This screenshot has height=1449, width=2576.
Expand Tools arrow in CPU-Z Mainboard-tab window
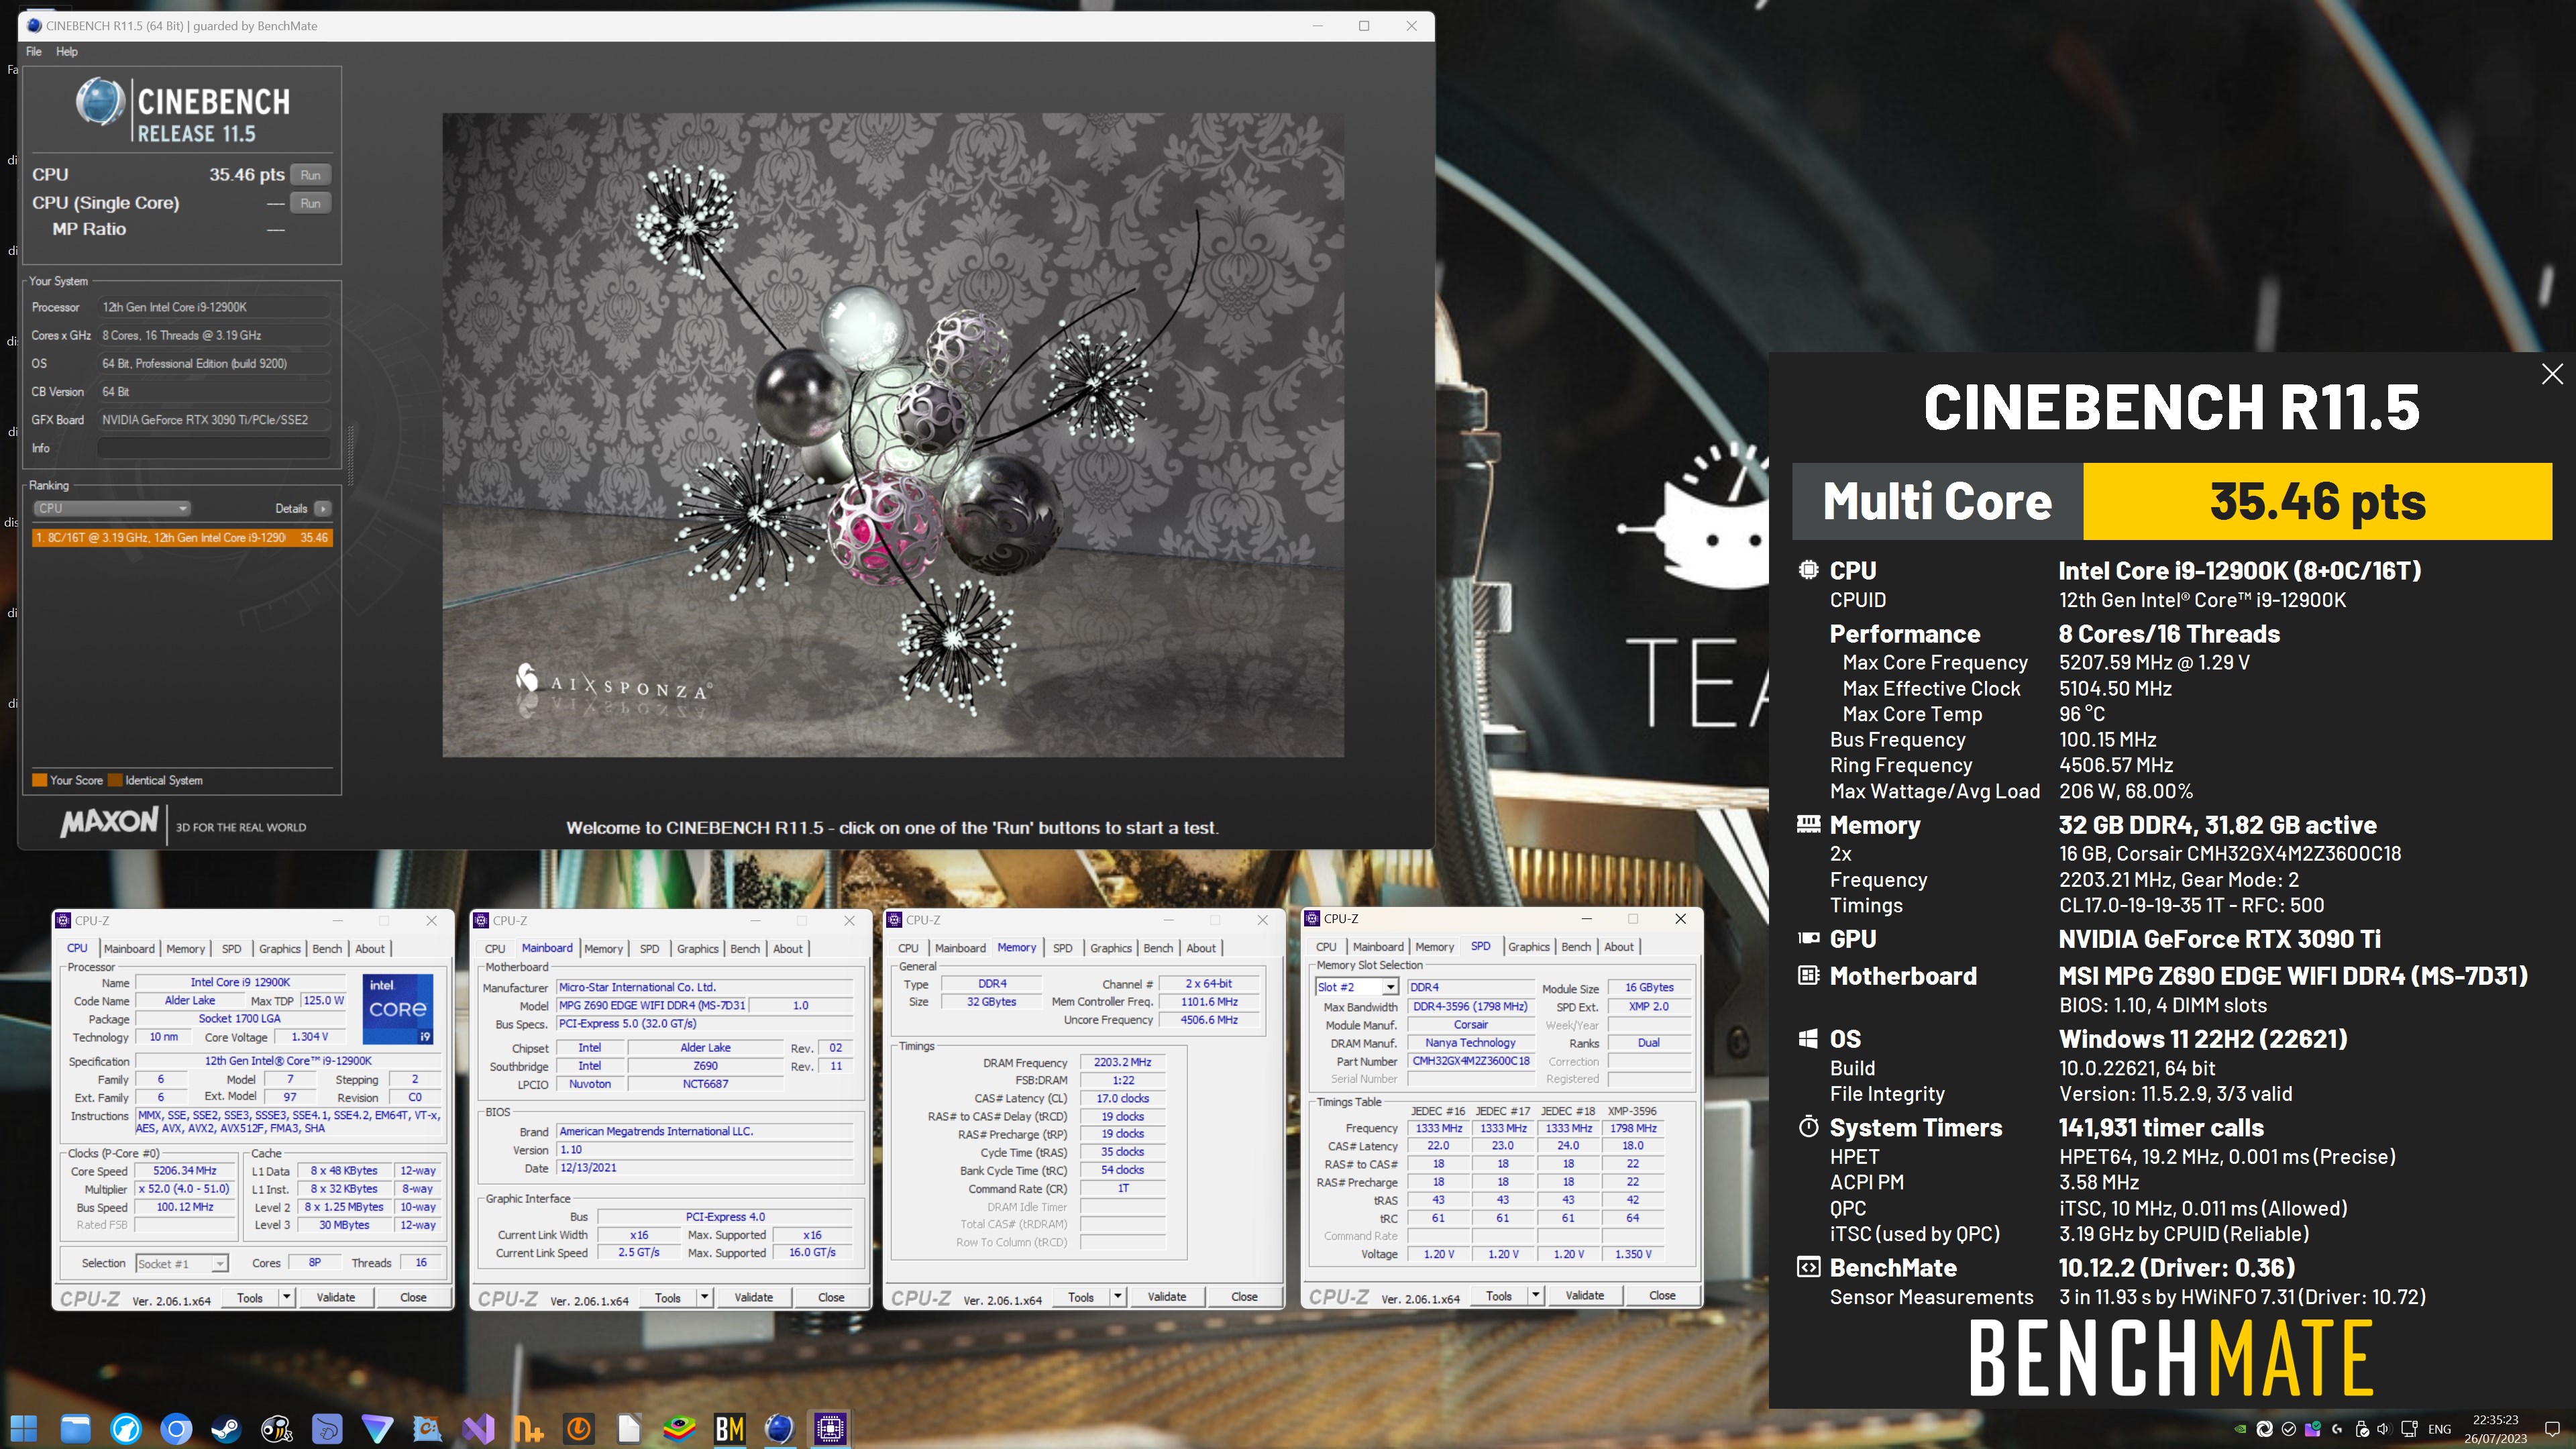[x=704, y=1298]
